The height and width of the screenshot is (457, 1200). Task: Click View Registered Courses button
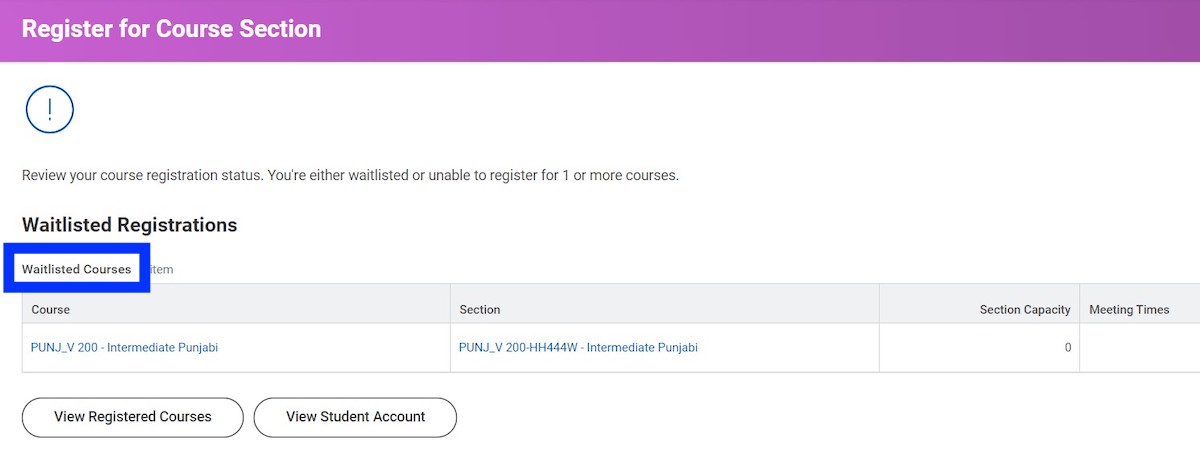click(x=133, y=417)
